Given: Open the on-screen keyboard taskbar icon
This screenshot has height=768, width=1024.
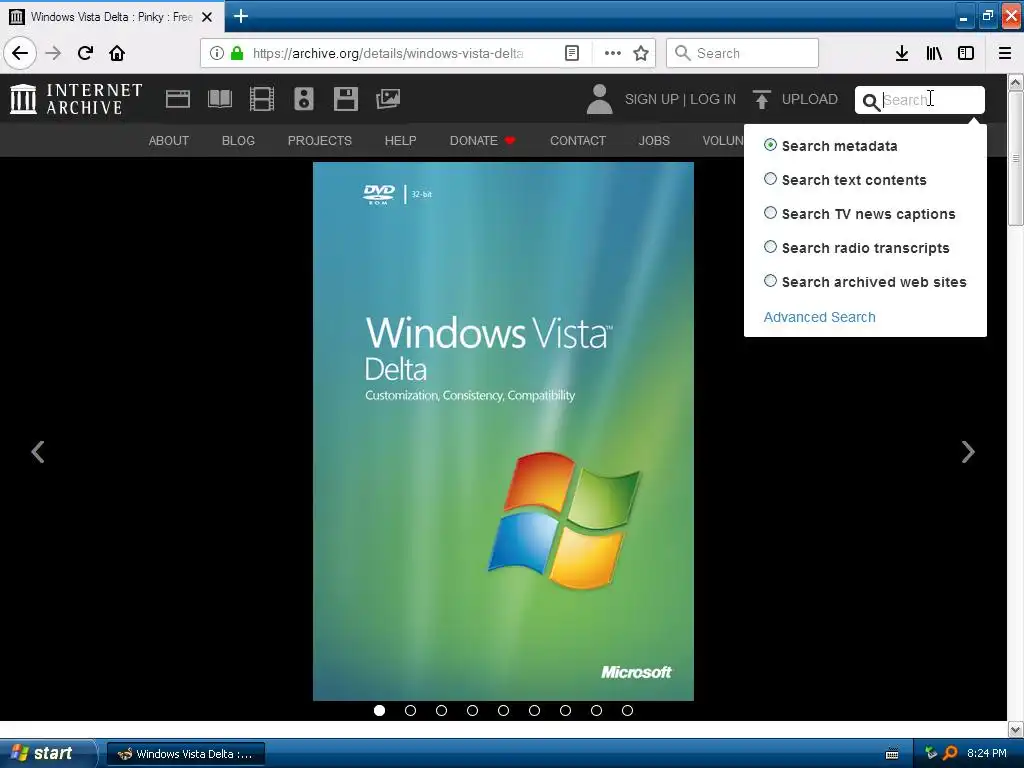Looking at the screenshot, I should [892, 754].
